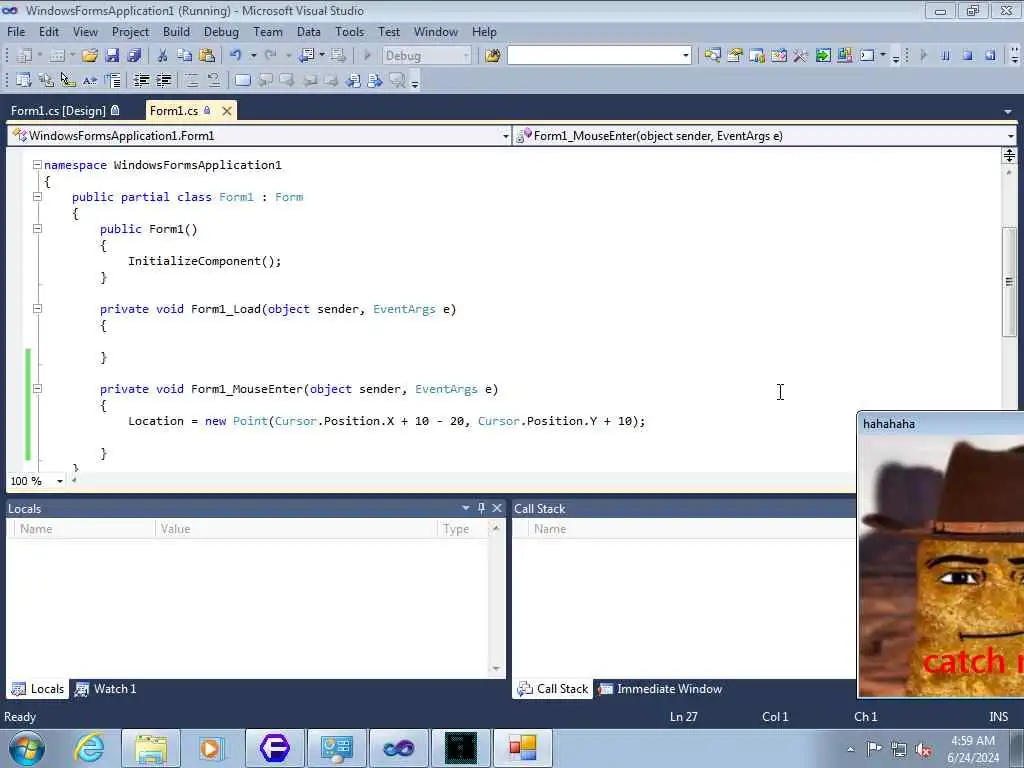Open the 100 % zoom dropdown
The width and height of the screenshot is (1024, 768).
click(59, 481)
